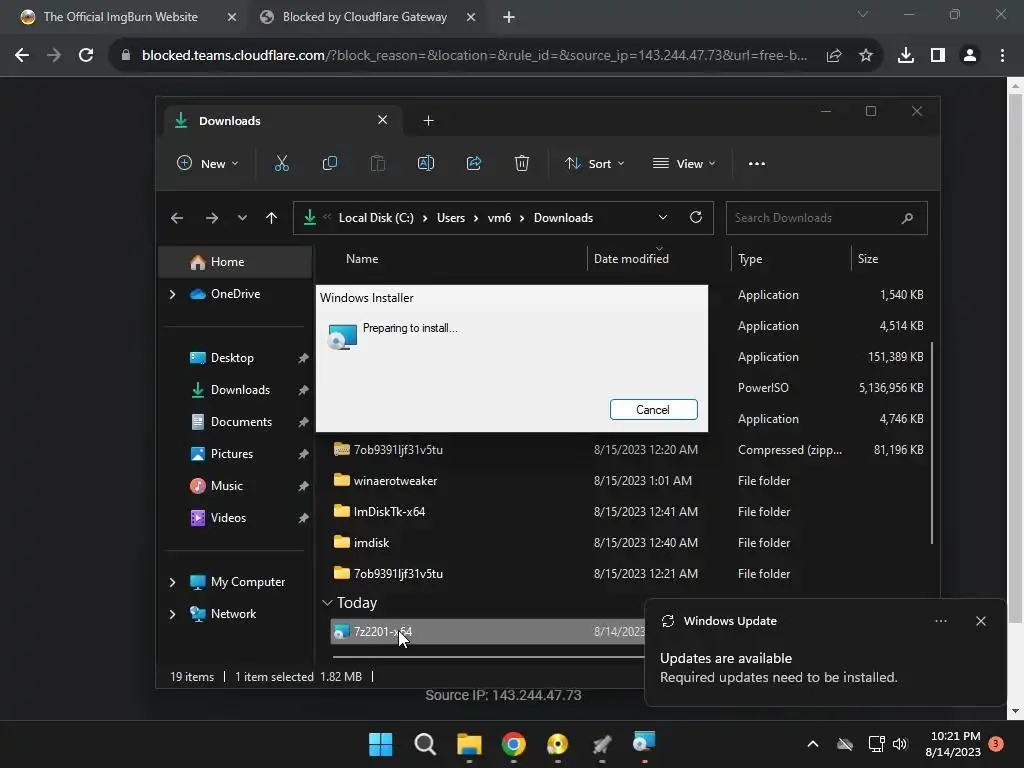
Task: Open Desktop in Quick access
Action: [x=232, y=358]
